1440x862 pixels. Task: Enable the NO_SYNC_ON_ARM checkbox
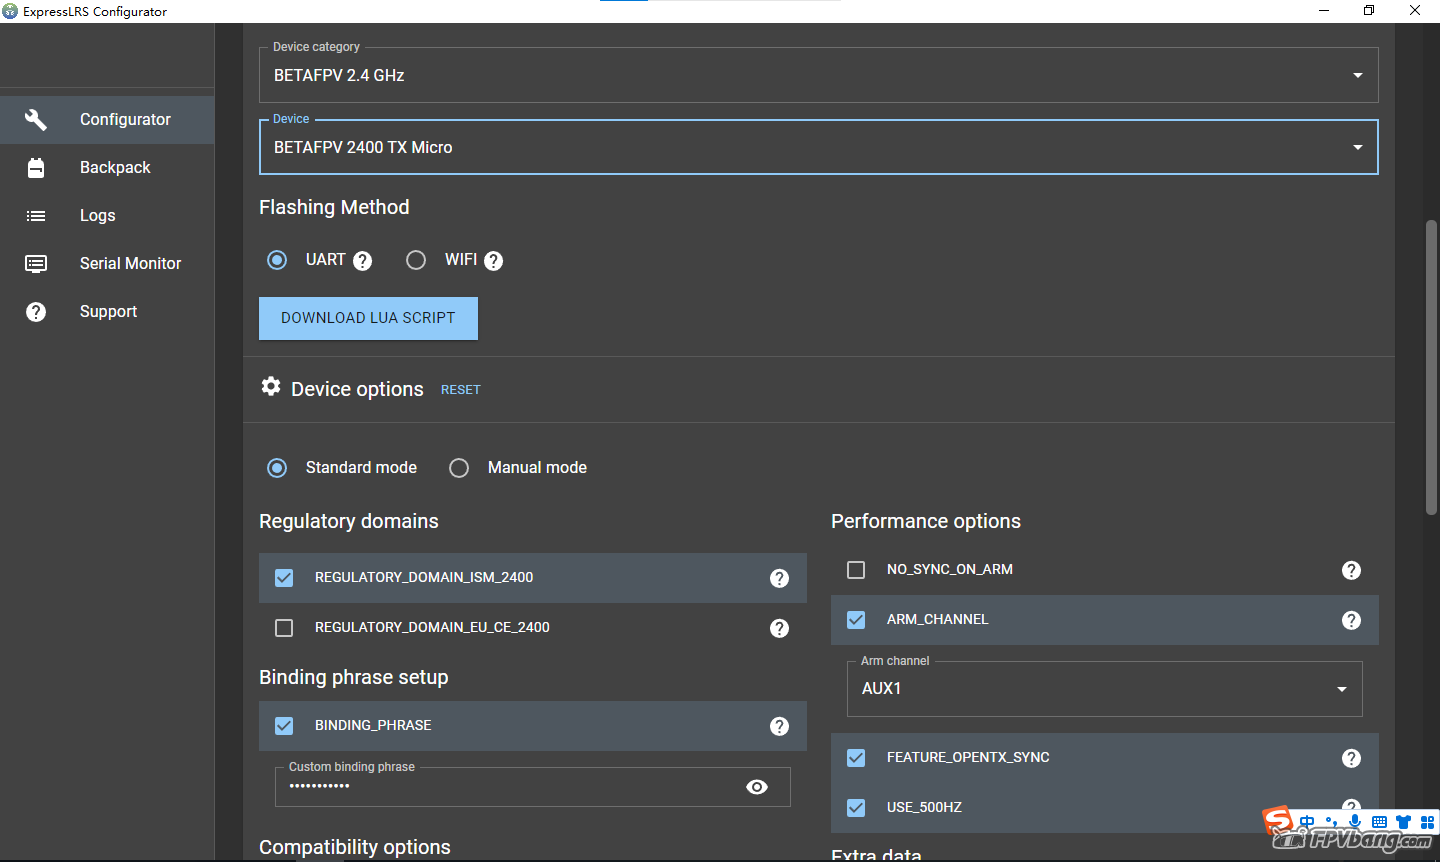856,570
